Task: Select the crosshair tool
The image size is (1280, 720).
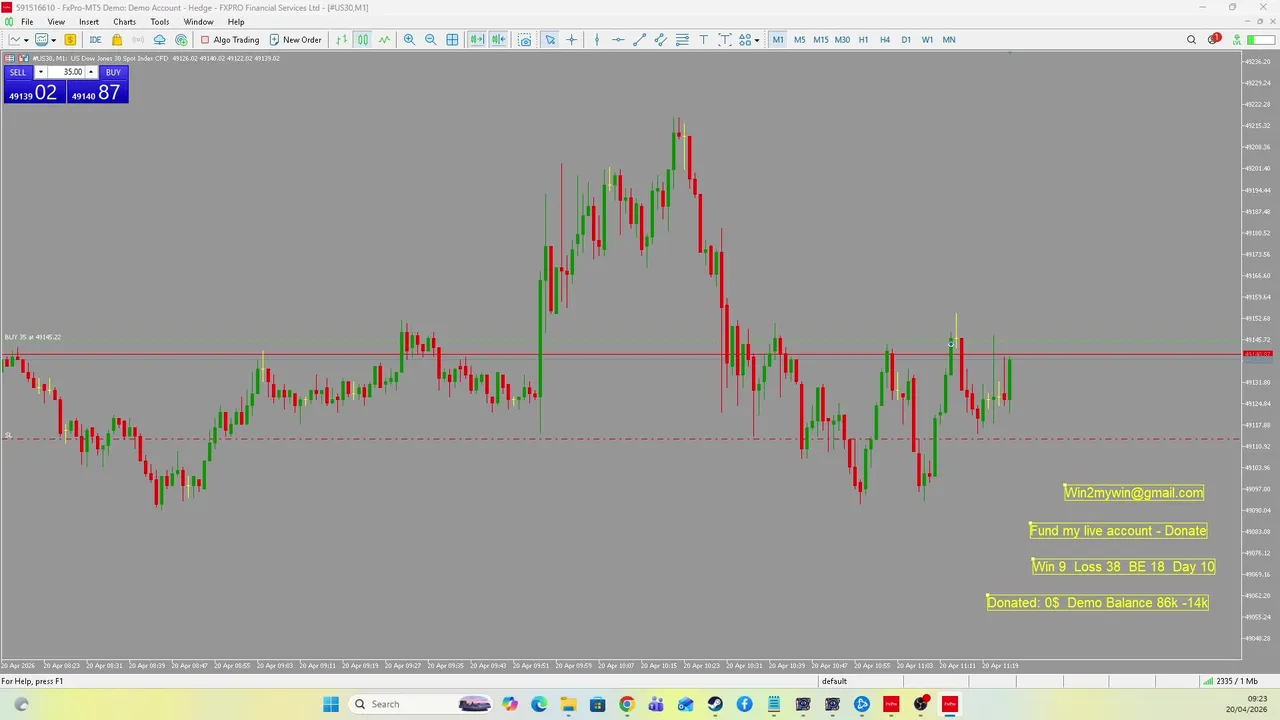Action: pos(571,40)
